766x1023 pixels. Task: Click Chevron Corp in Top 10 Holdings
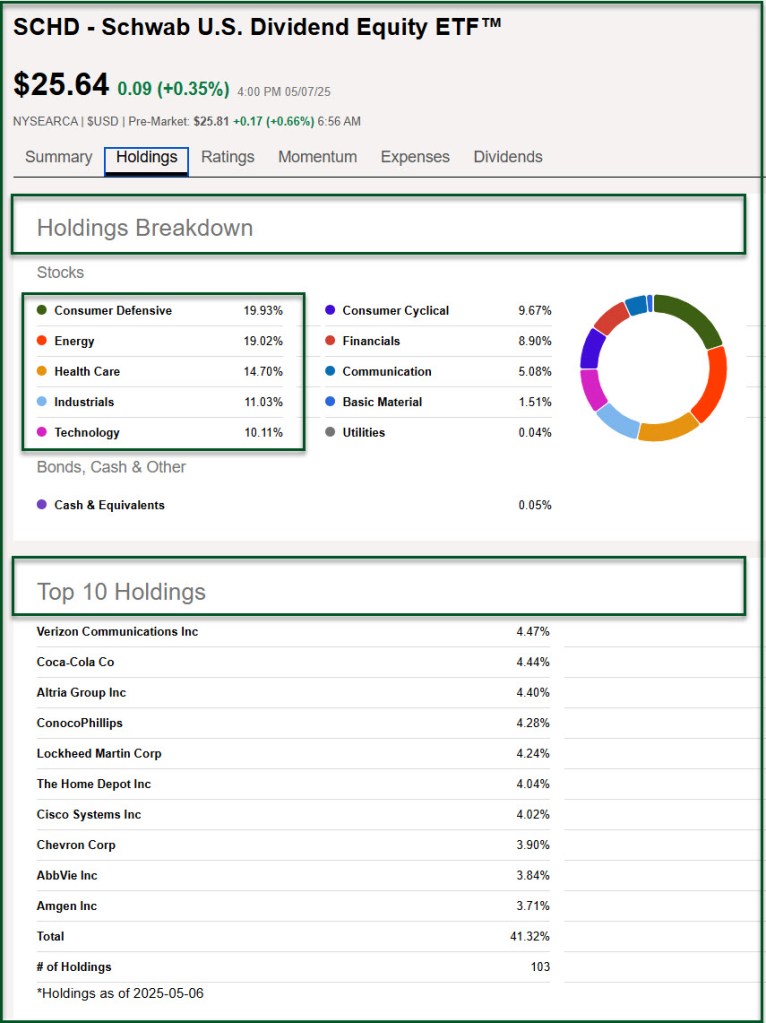coord(76,845)
